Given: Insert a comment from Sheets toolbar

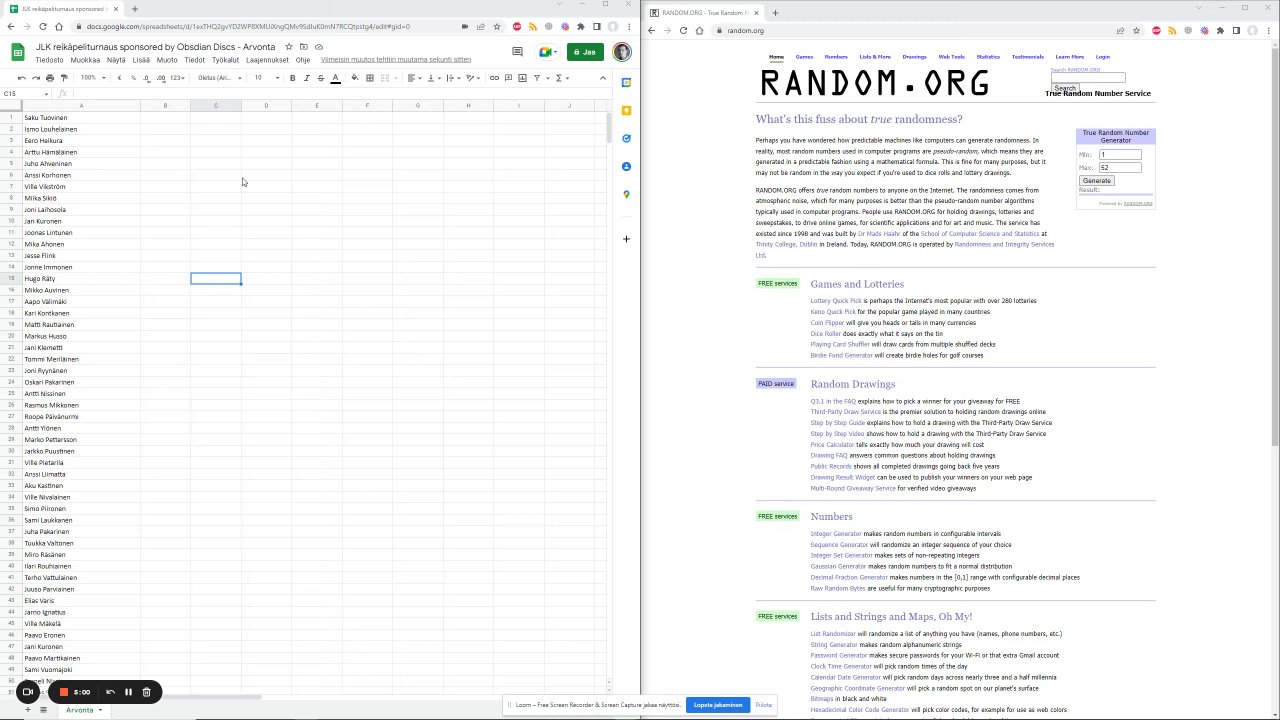Looking at the screenshot, I should [508, 78].
